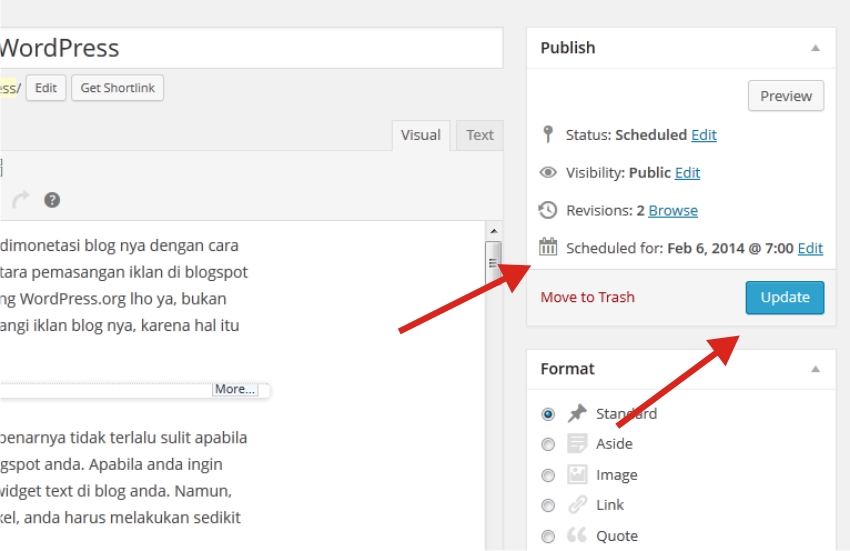Edit the post Status link
Image resolution: width=850 pixels, height=551 pixels.
(704, 134)
